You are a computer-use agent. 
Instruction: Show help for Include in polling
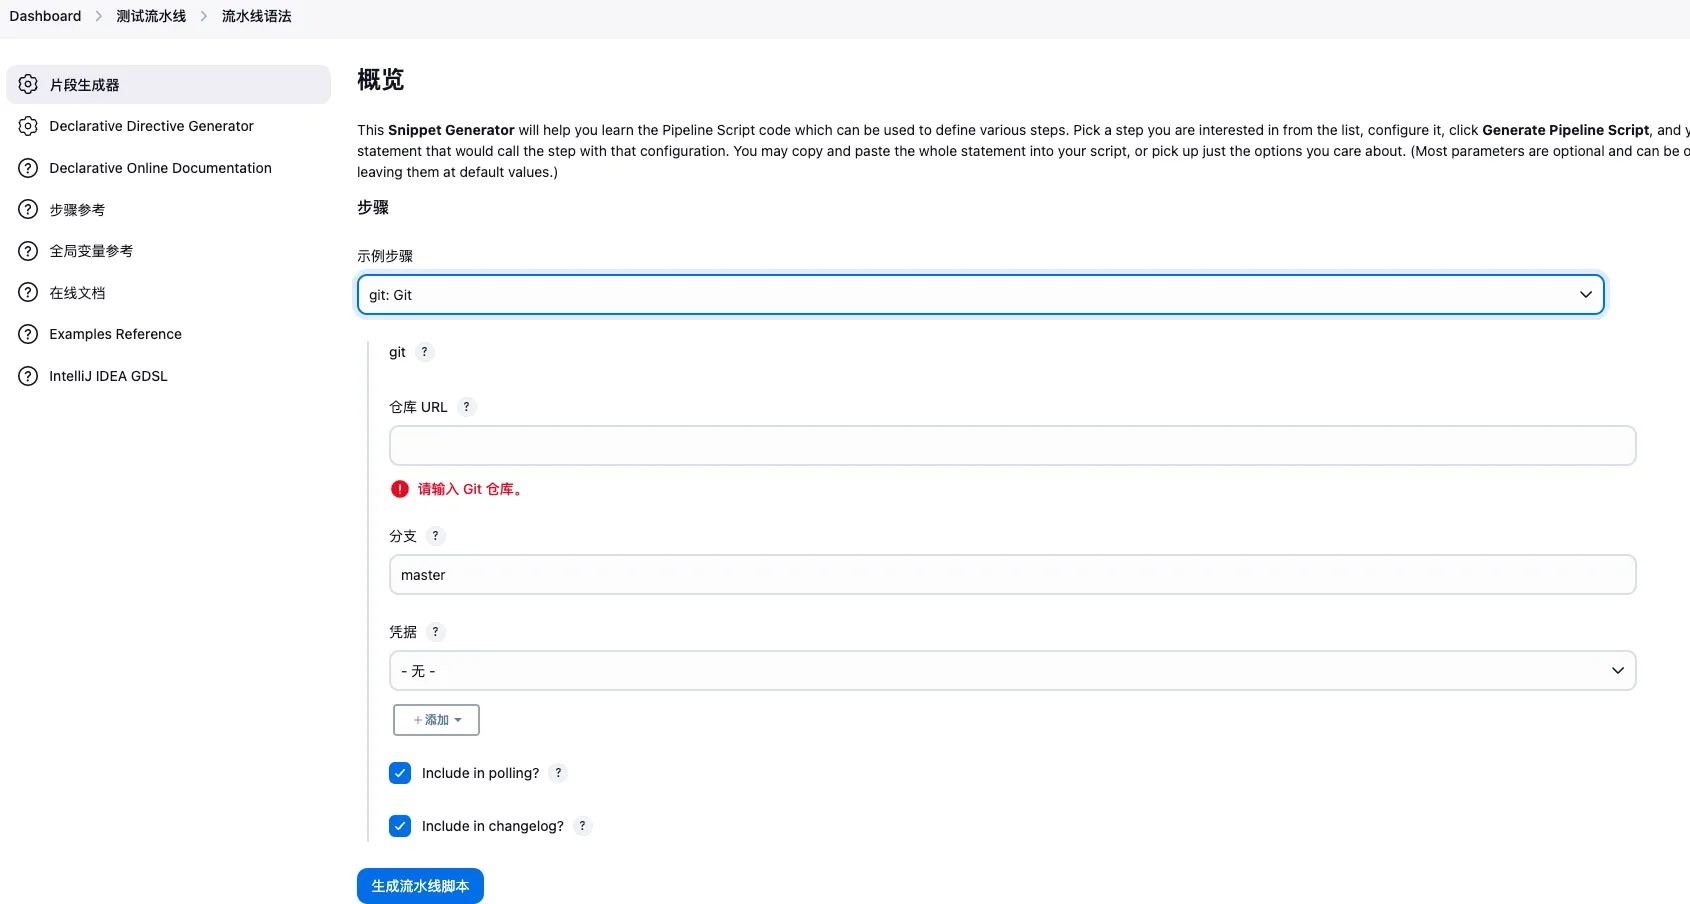pyautogui.click(x=558, y=773)
